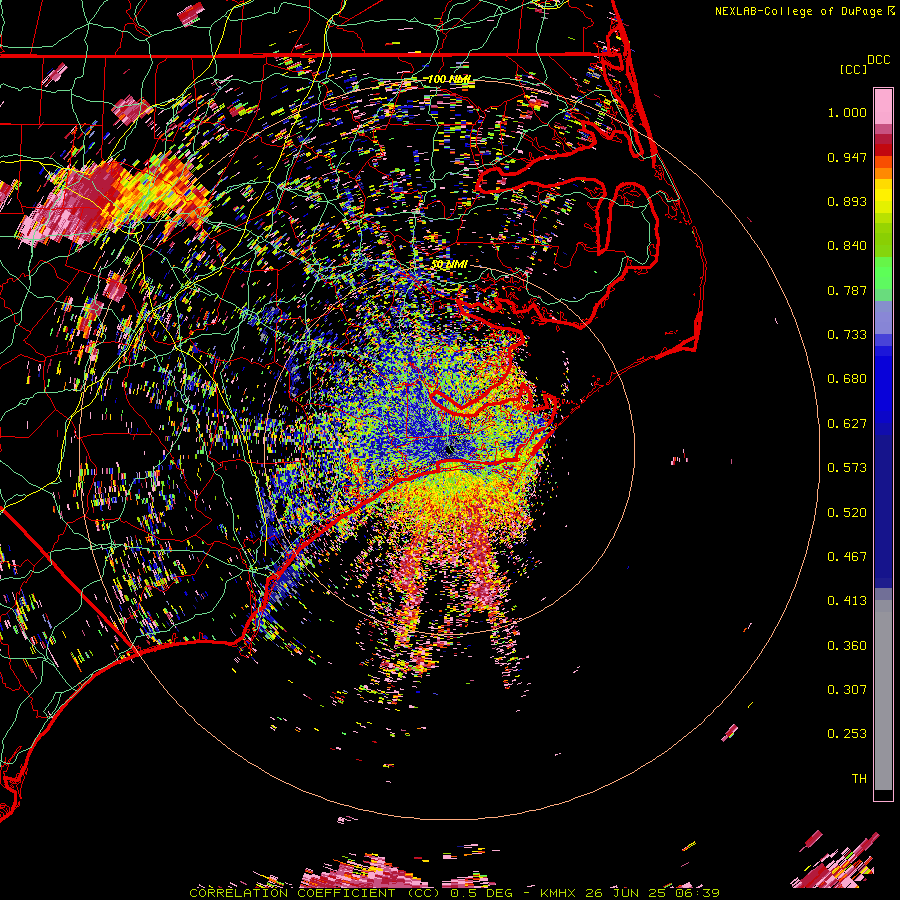The image size is (900, 900).
Task: Click the CORRELATION COEFFICIENT caption text
Action: coord(292,893)
